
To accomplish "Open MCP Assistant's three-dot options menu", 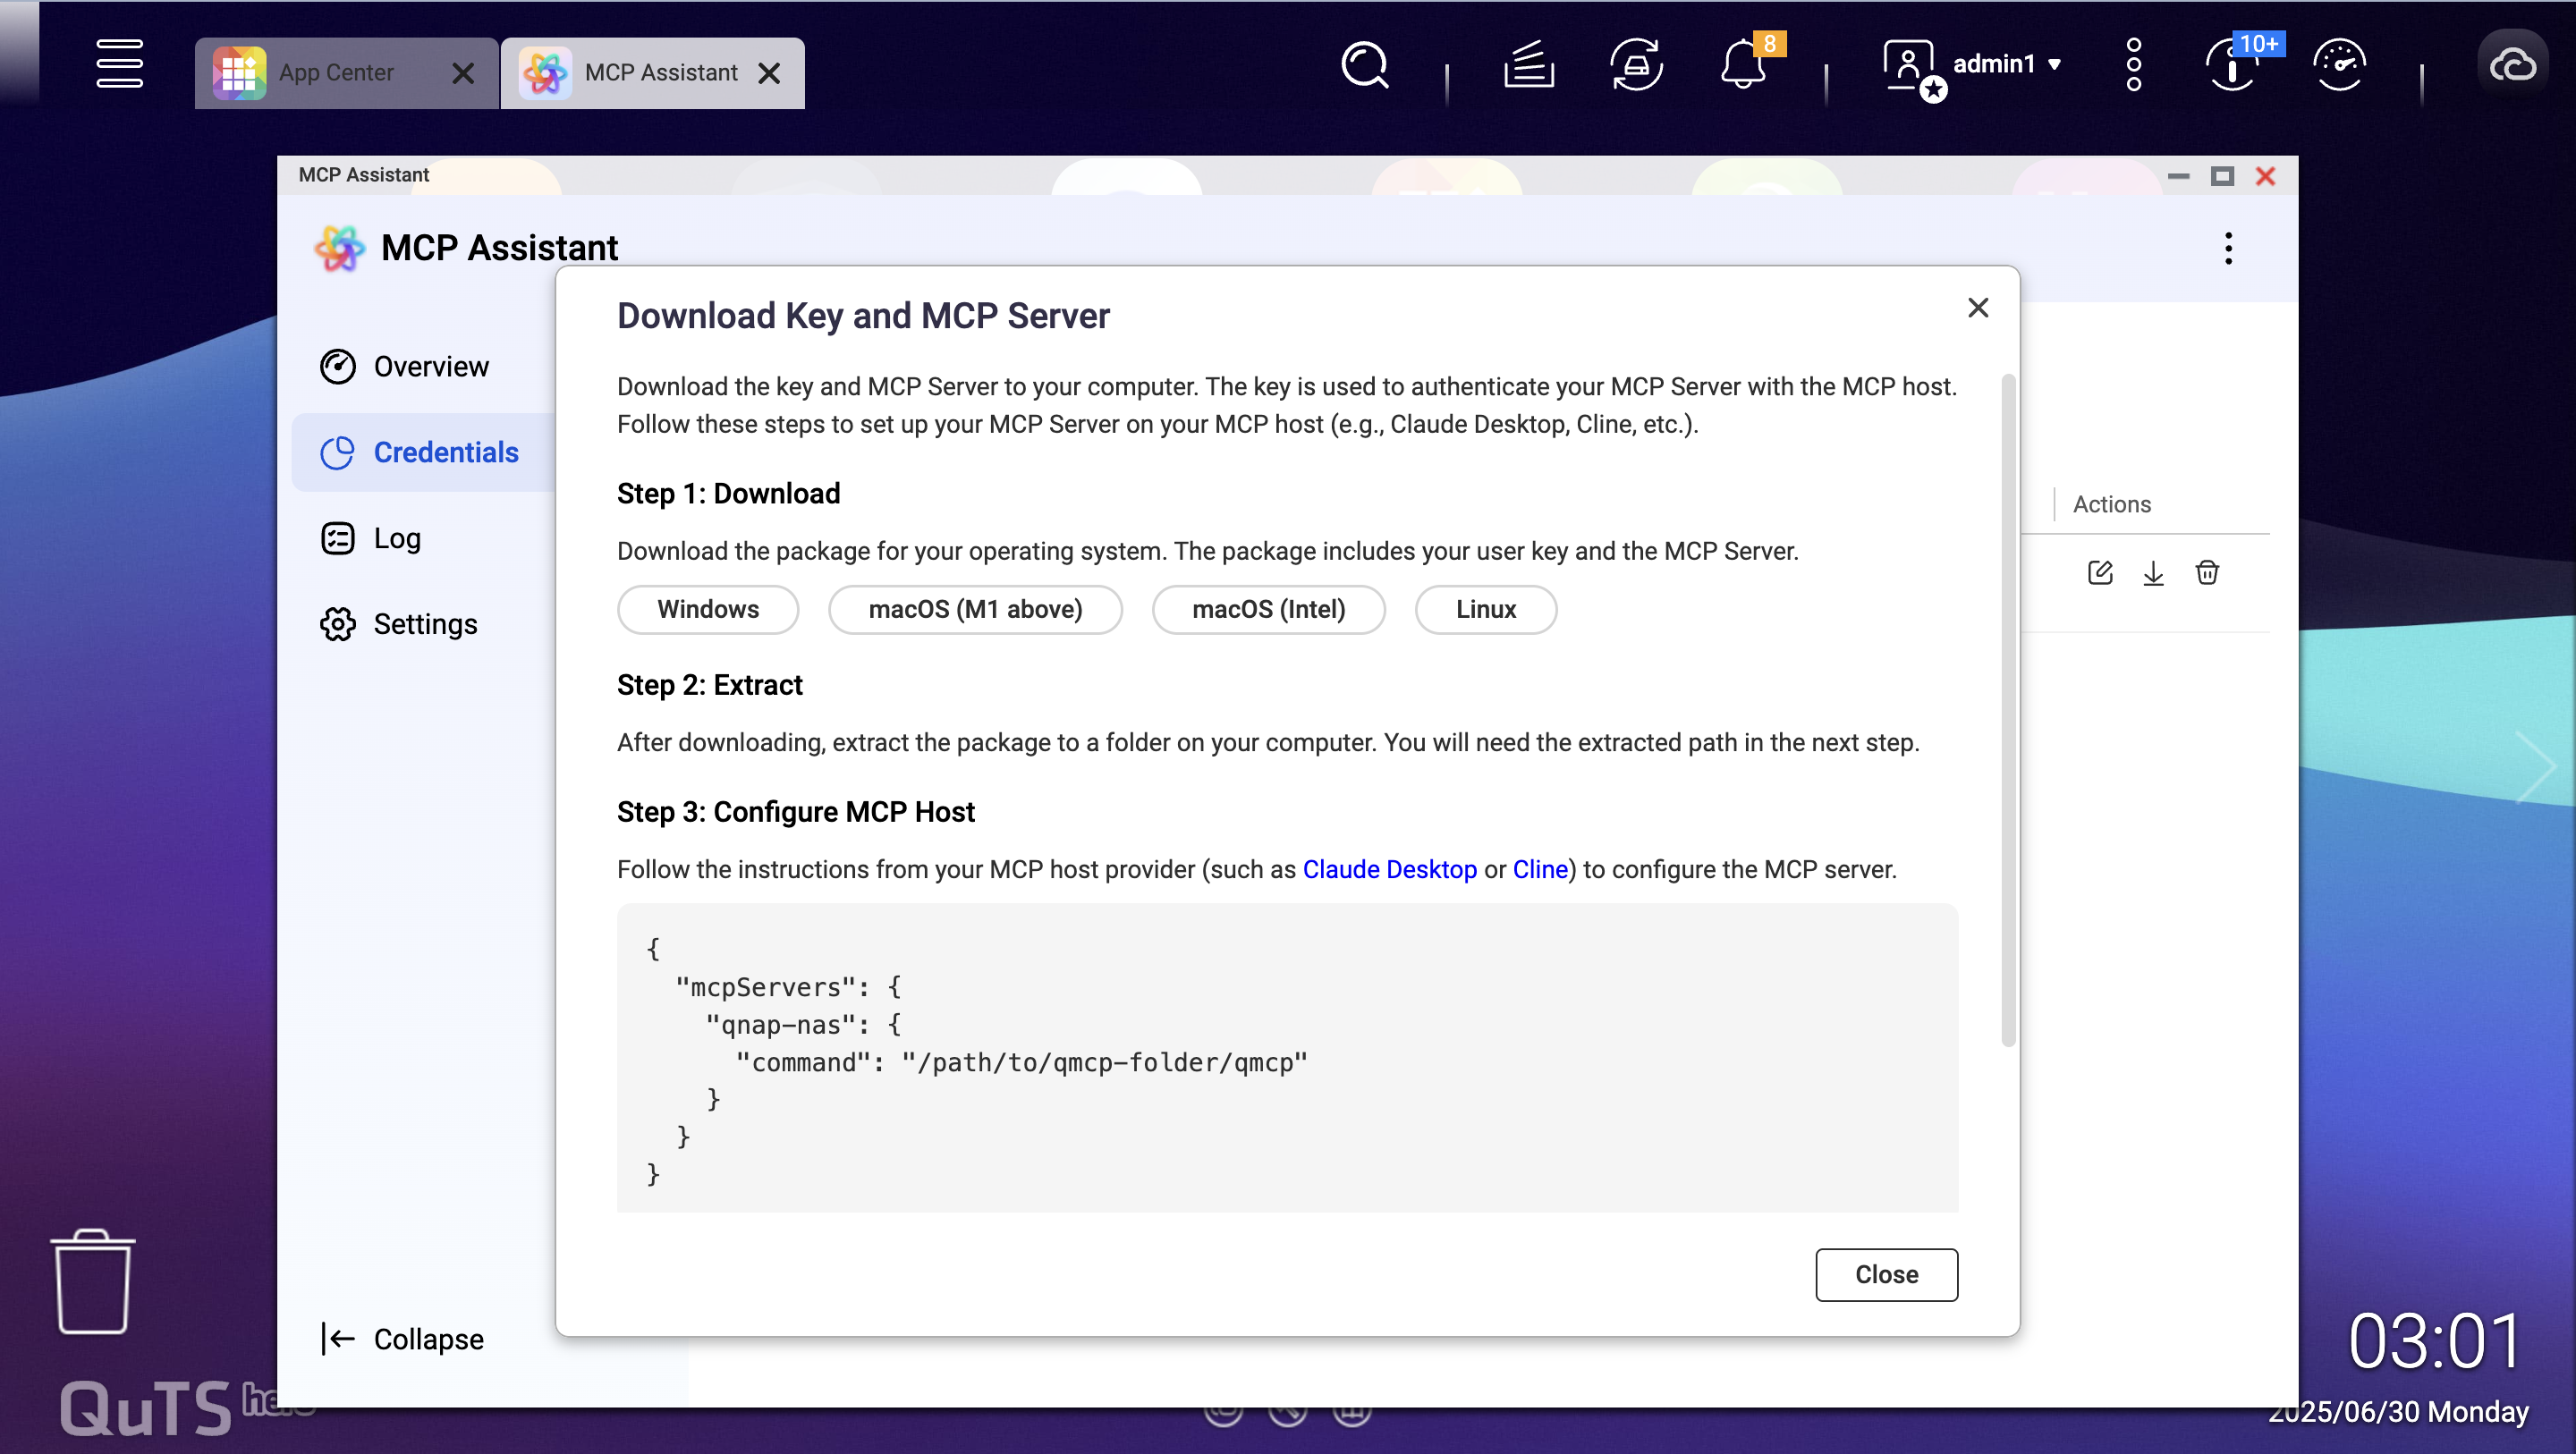I will [x=2228, y=248].
